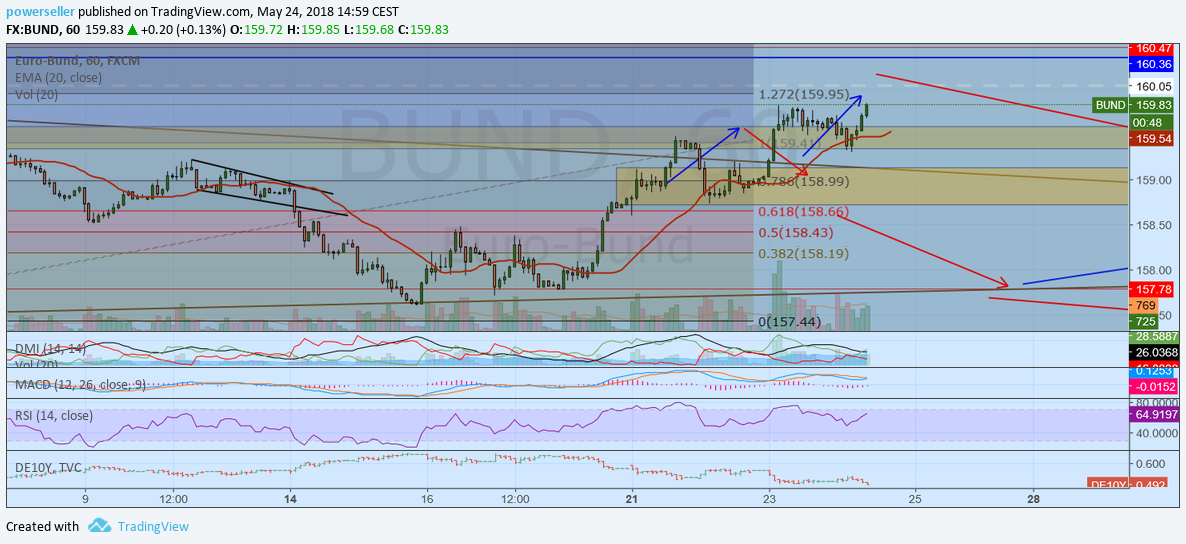Screen dimensions: 1186x544
Task: Select the May 24, 2018 14:59 CEST timestamp
Action: 328,12
